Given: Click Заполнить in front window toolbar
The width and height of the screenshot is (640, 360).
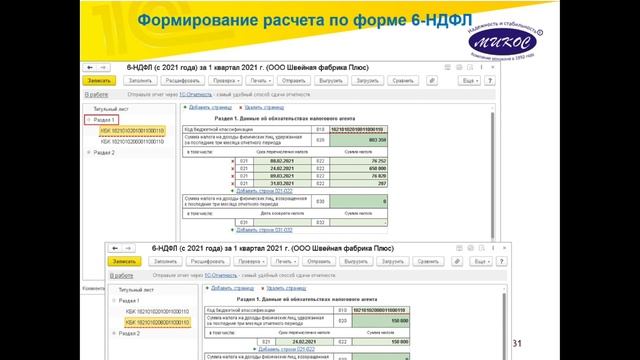Looking at the screenshot, I should click(x=165, y=261).
